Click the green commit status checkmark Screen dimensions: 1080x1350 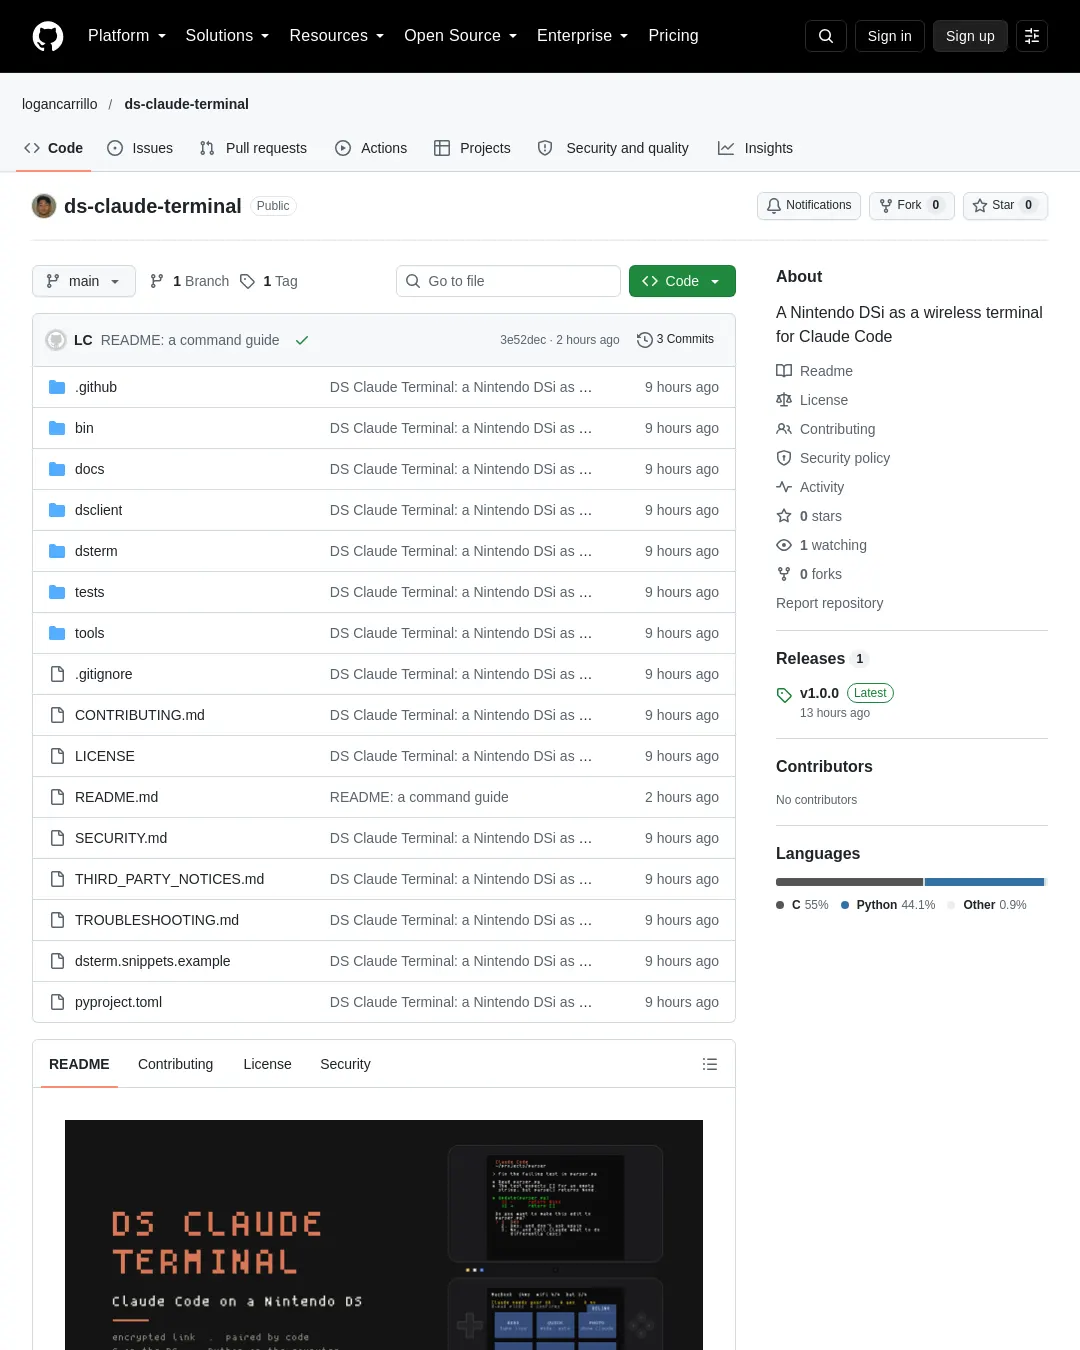301,340
